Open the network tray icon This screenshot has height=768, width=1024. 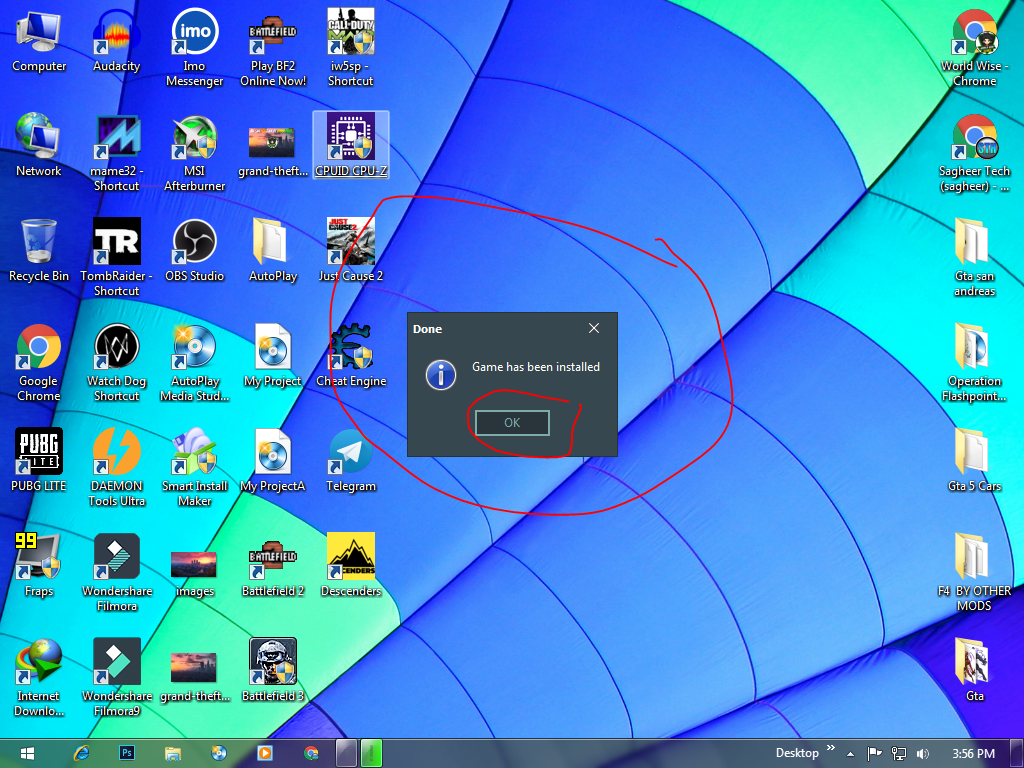899,754
